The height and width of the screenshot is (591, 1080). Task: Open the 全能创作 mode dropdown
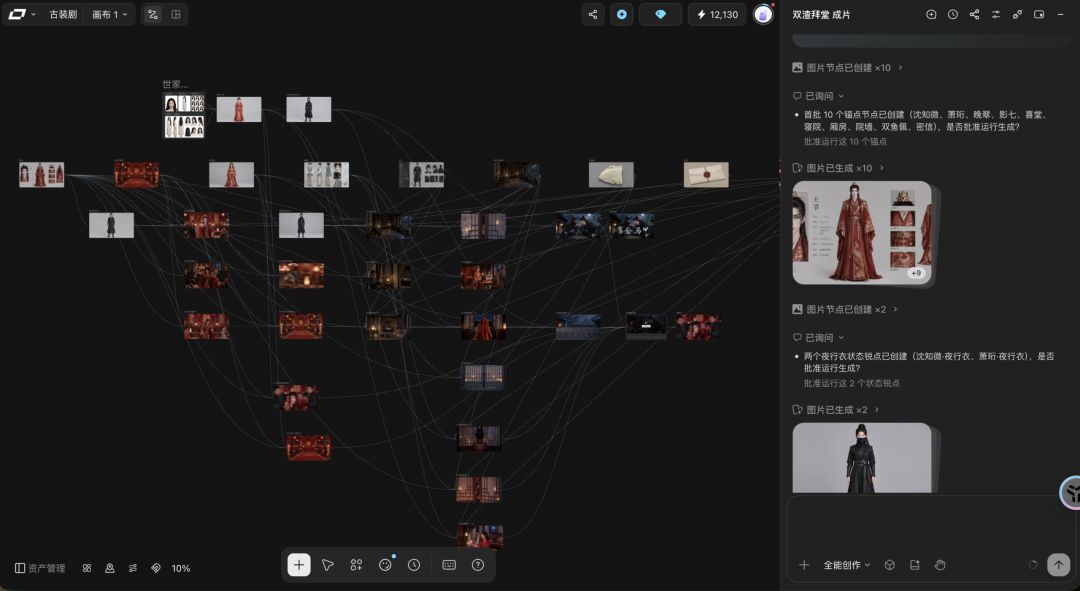pyautogui.click(x=847, y=565)
